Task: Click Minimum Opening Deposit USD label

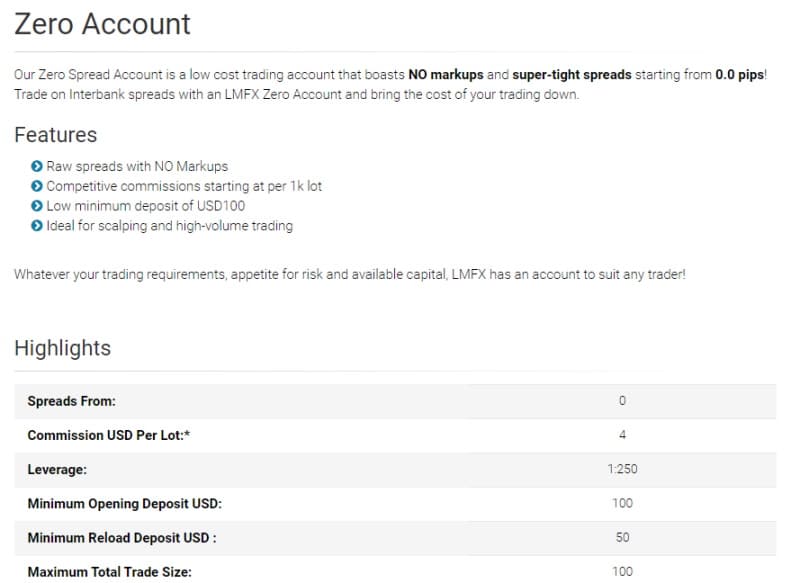Action: [124, 503]
